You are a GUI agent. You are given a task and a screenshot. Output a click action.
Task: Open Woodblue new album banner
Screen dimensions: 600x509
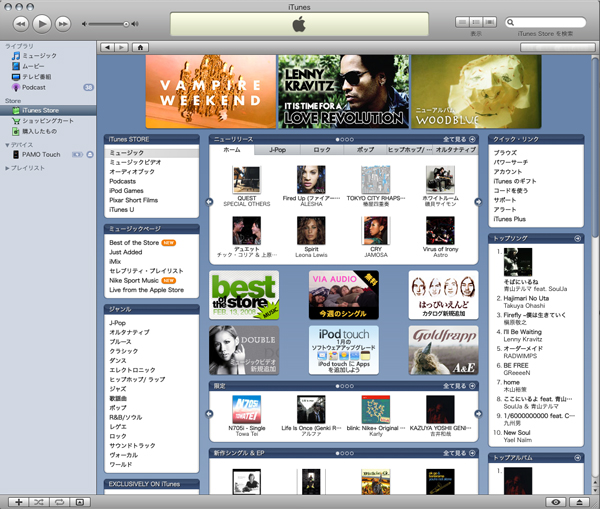click(x=476, y=91)
